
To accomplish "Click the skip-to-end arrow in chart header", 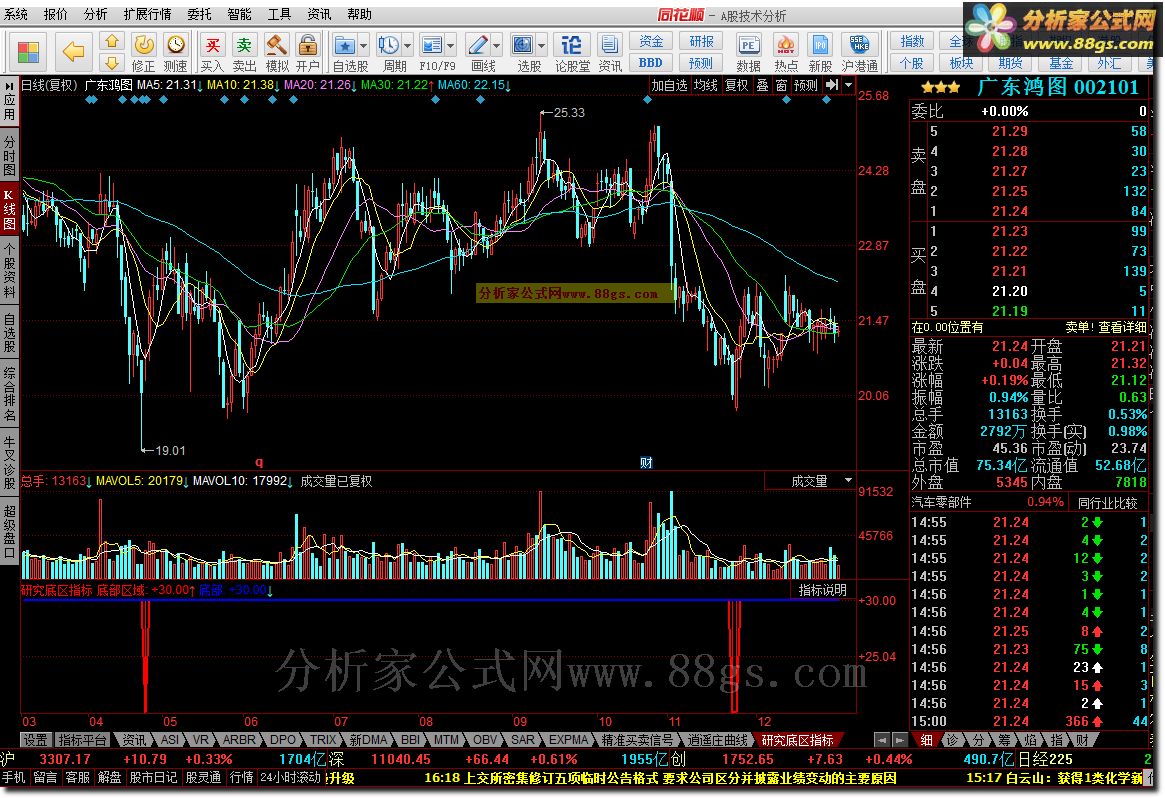I will [831, 85].
